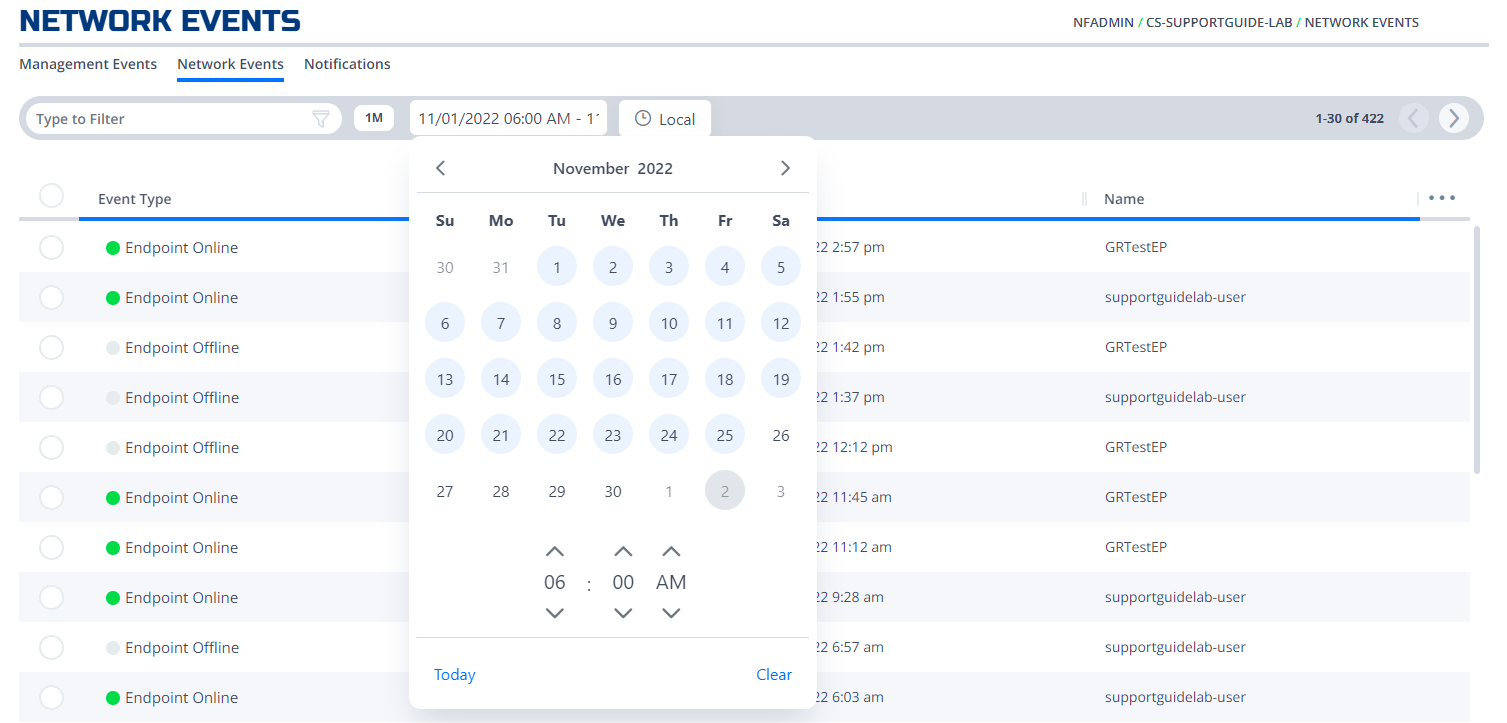Select the 1:42 pm Endpoint Offline row checkbox

51,347
